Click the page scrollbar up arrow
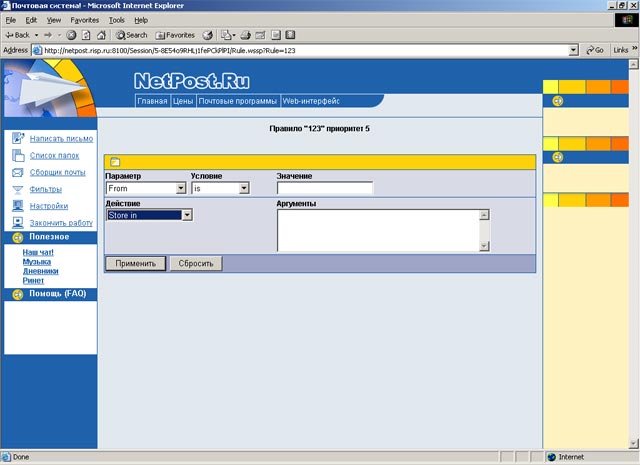The width and height of the screenshot is (640, 465). pos(633,64)
